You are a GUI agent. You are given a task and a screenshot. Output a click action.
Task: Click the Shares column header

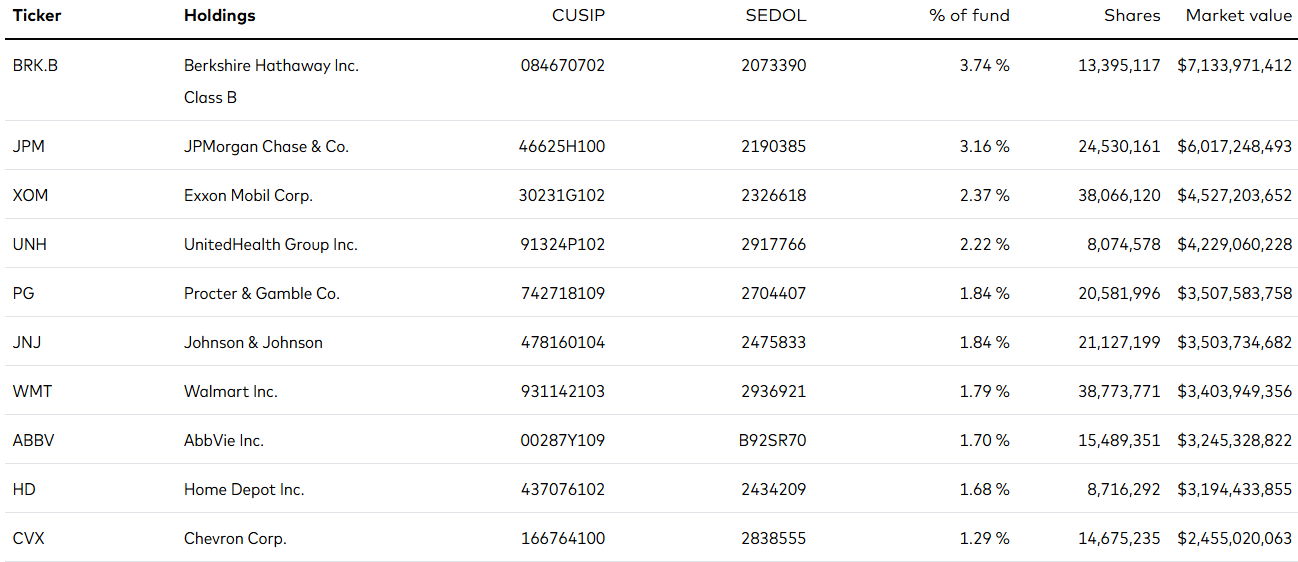click(x=1132, y=16)
